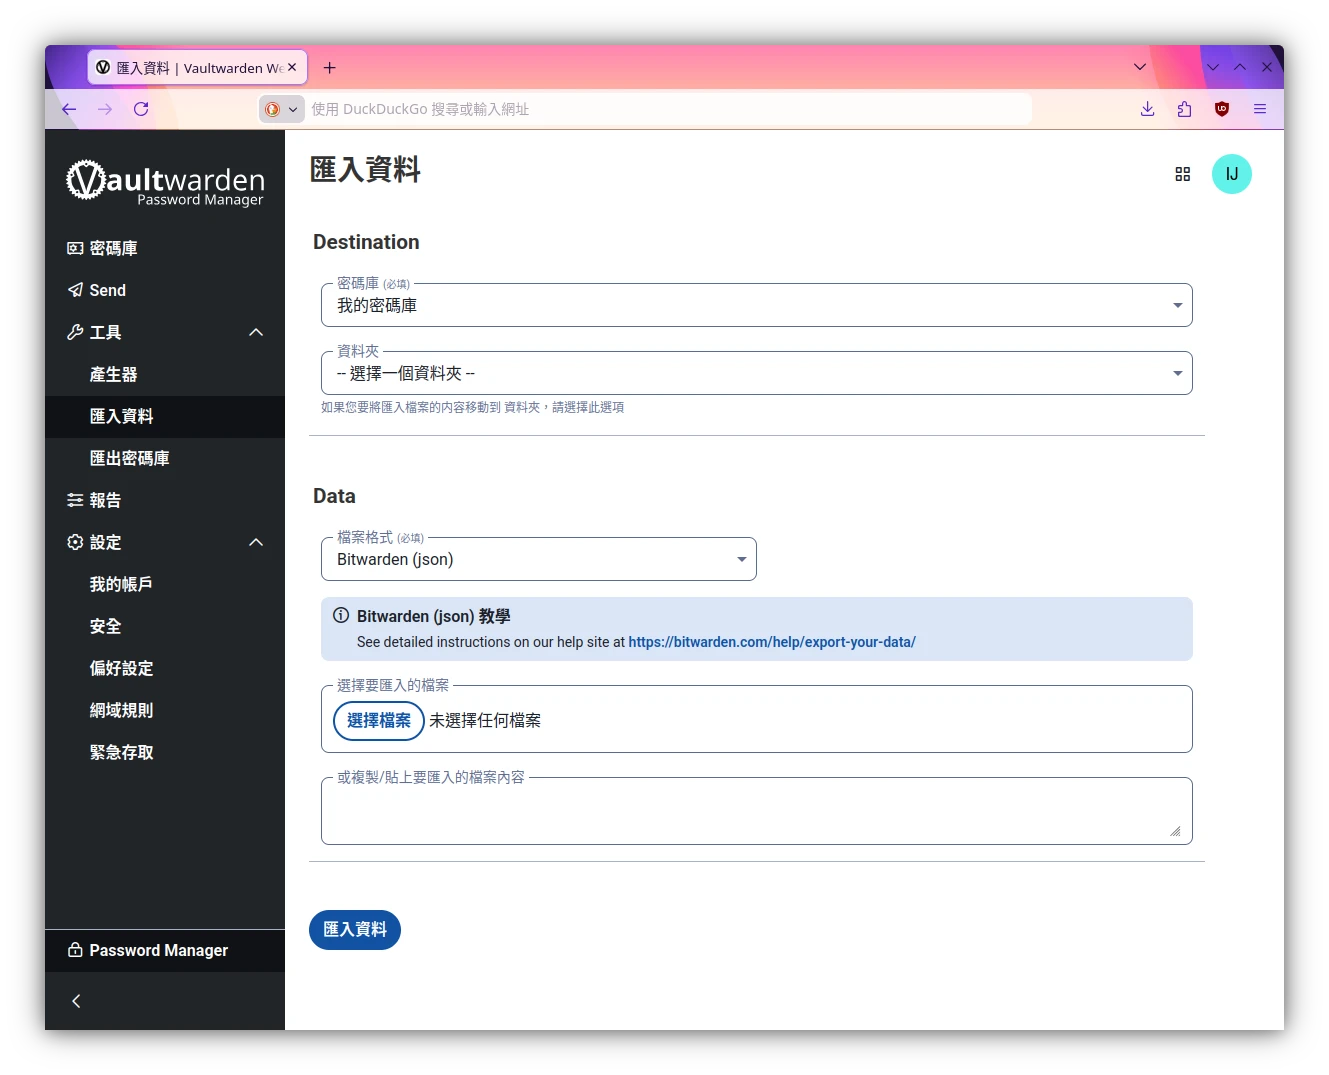Open the browser downloads panel
This screenshot has width=1329, height=1075.
pos(1148,109)
